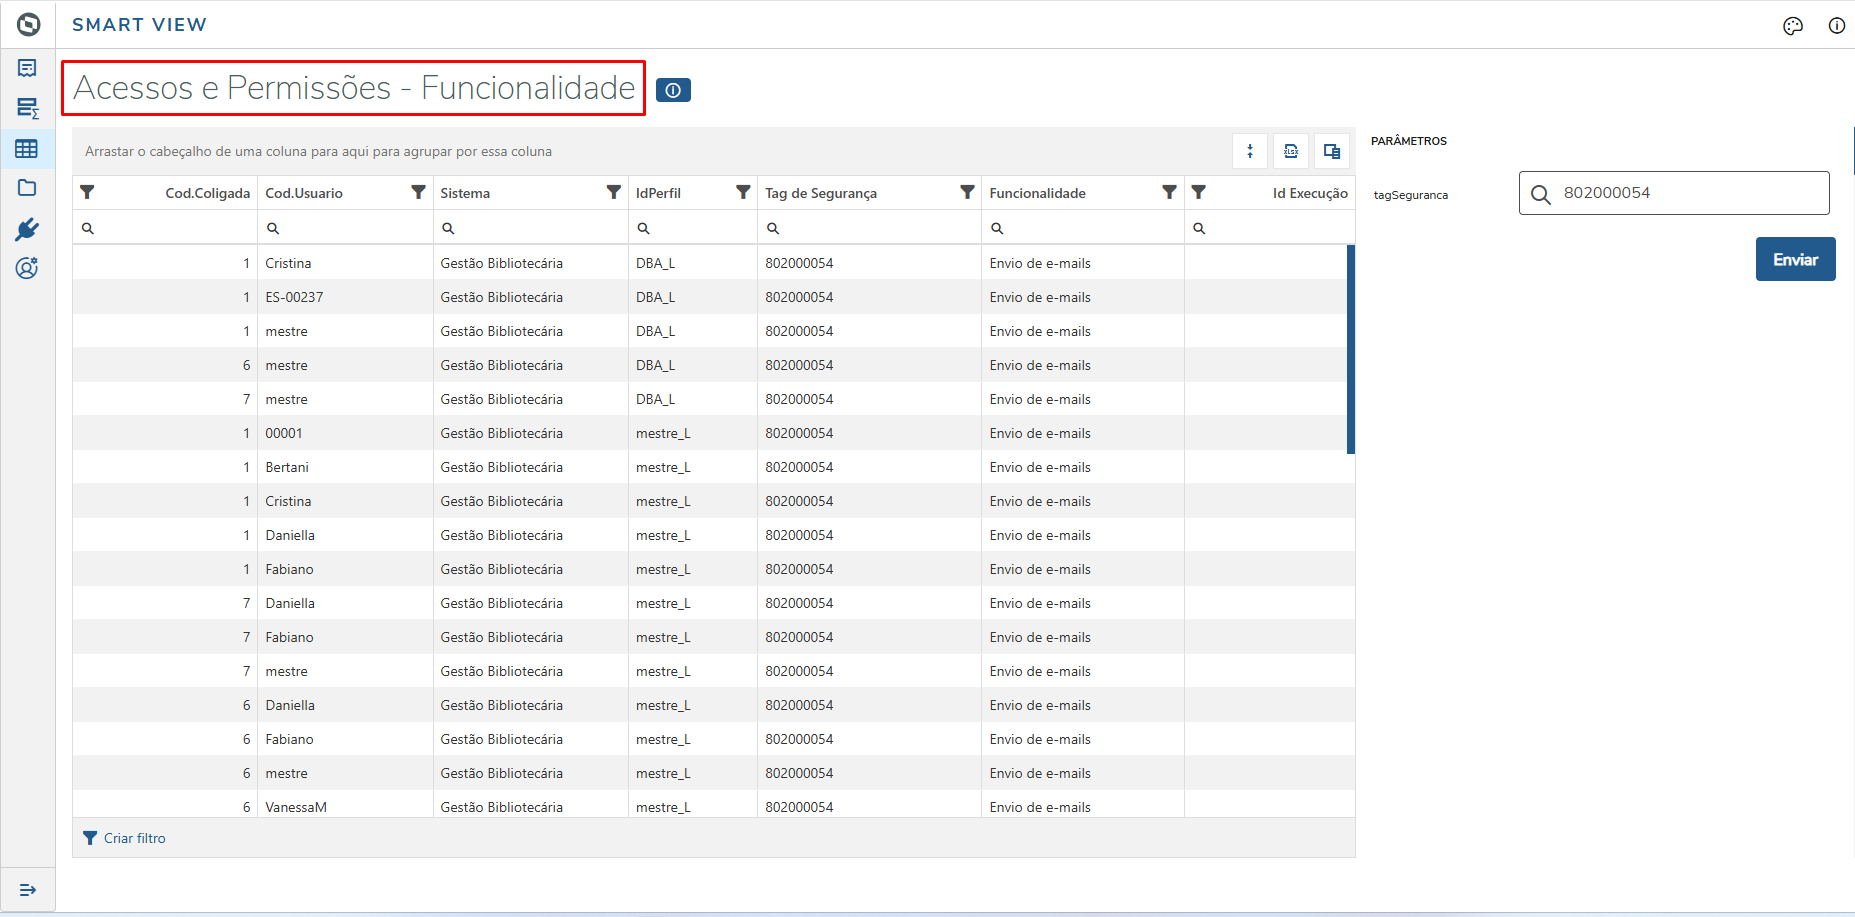Open the filter for the Funcionalidade column

(x=1168, y=193)
